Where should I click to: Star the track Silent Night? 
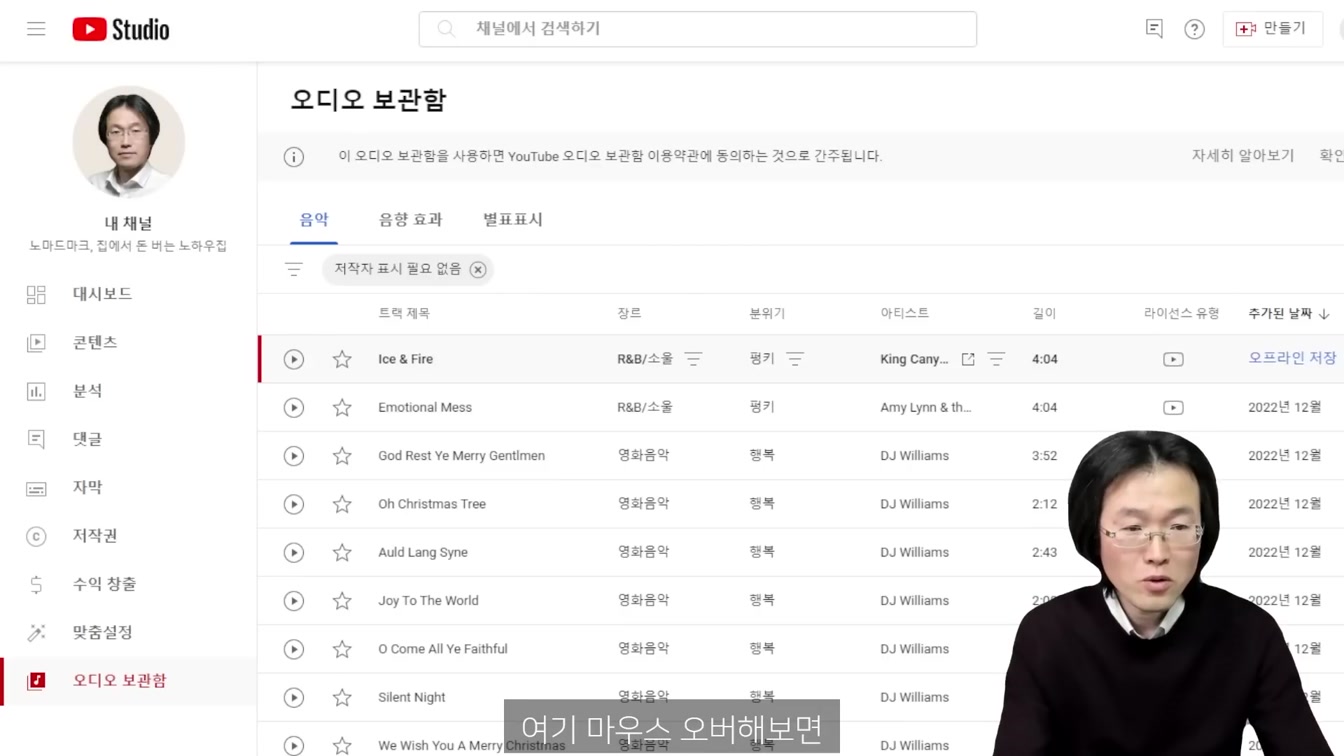[x=342, y=697]
